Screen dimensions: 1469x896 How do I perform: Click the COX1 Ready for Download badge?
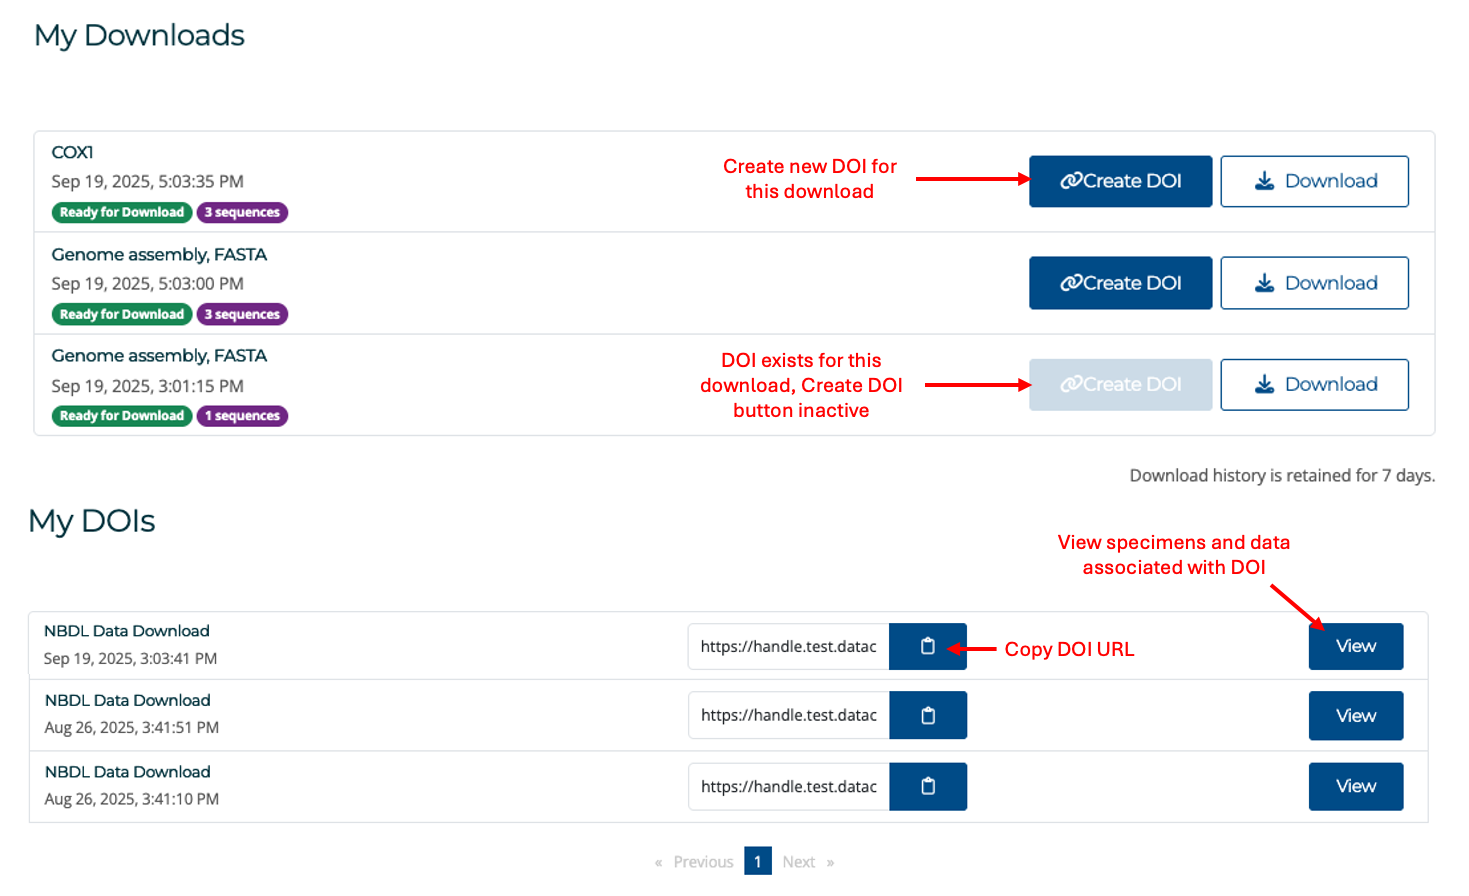coord(121,212)
